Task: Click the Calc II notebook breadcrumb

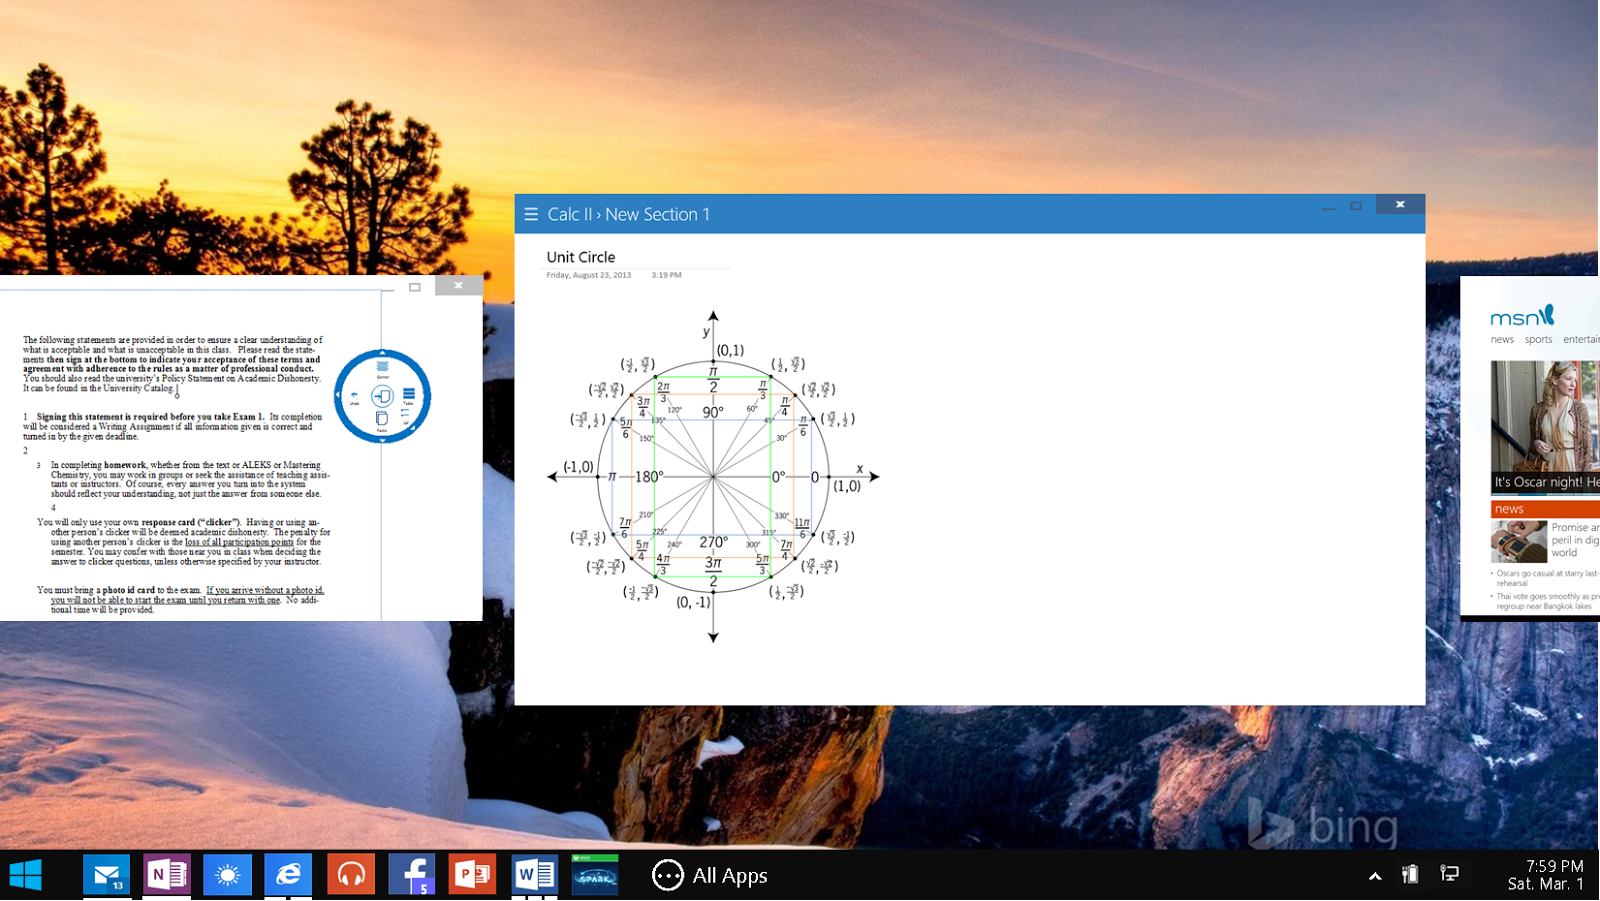Action: 570,214
